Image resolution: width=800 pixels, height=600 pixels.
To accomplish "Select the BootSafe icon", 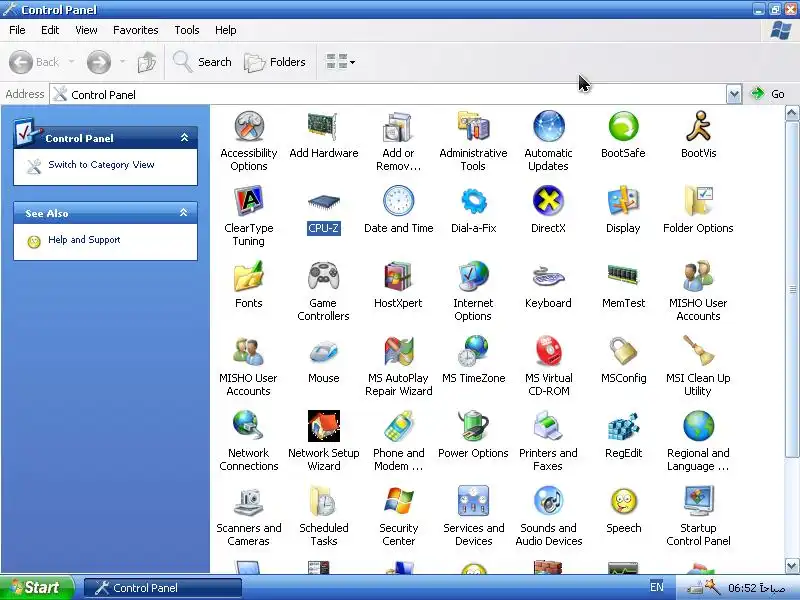I will (623, 126).
